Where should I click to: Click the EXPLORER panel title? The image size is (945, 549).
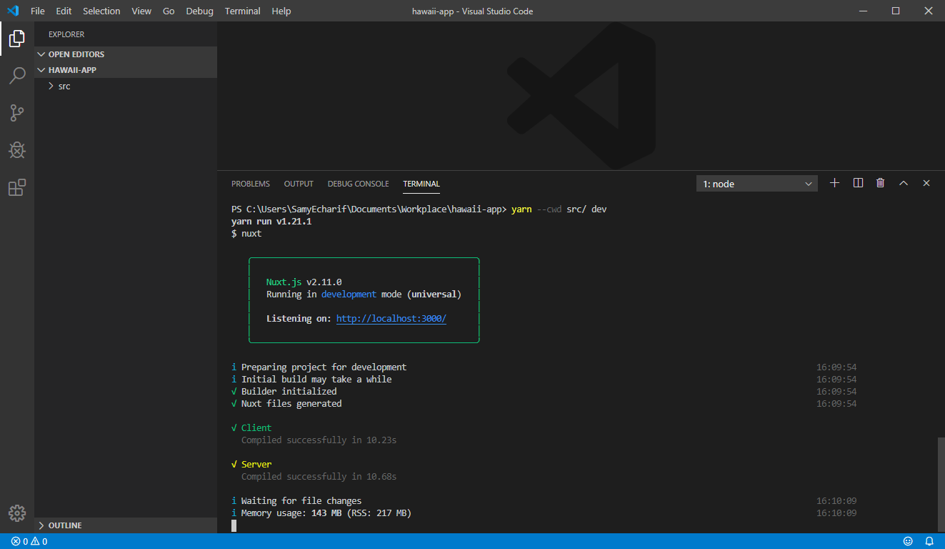tap(66, 34)
